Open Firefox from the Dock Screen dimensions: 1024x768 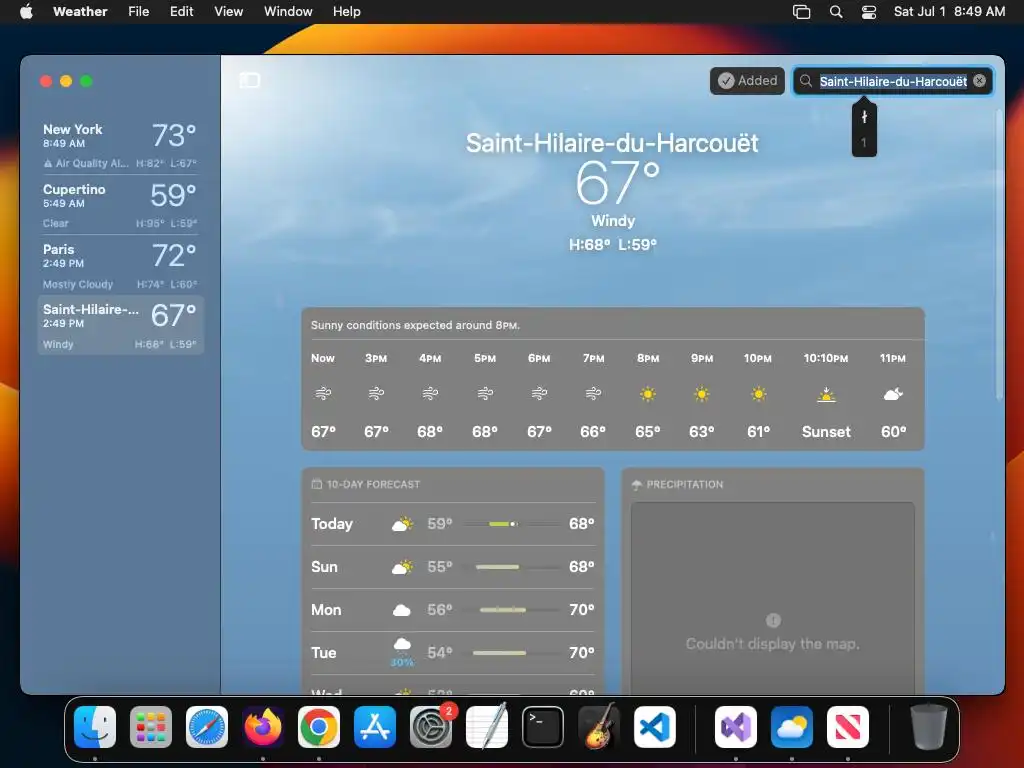click(263, 727)
